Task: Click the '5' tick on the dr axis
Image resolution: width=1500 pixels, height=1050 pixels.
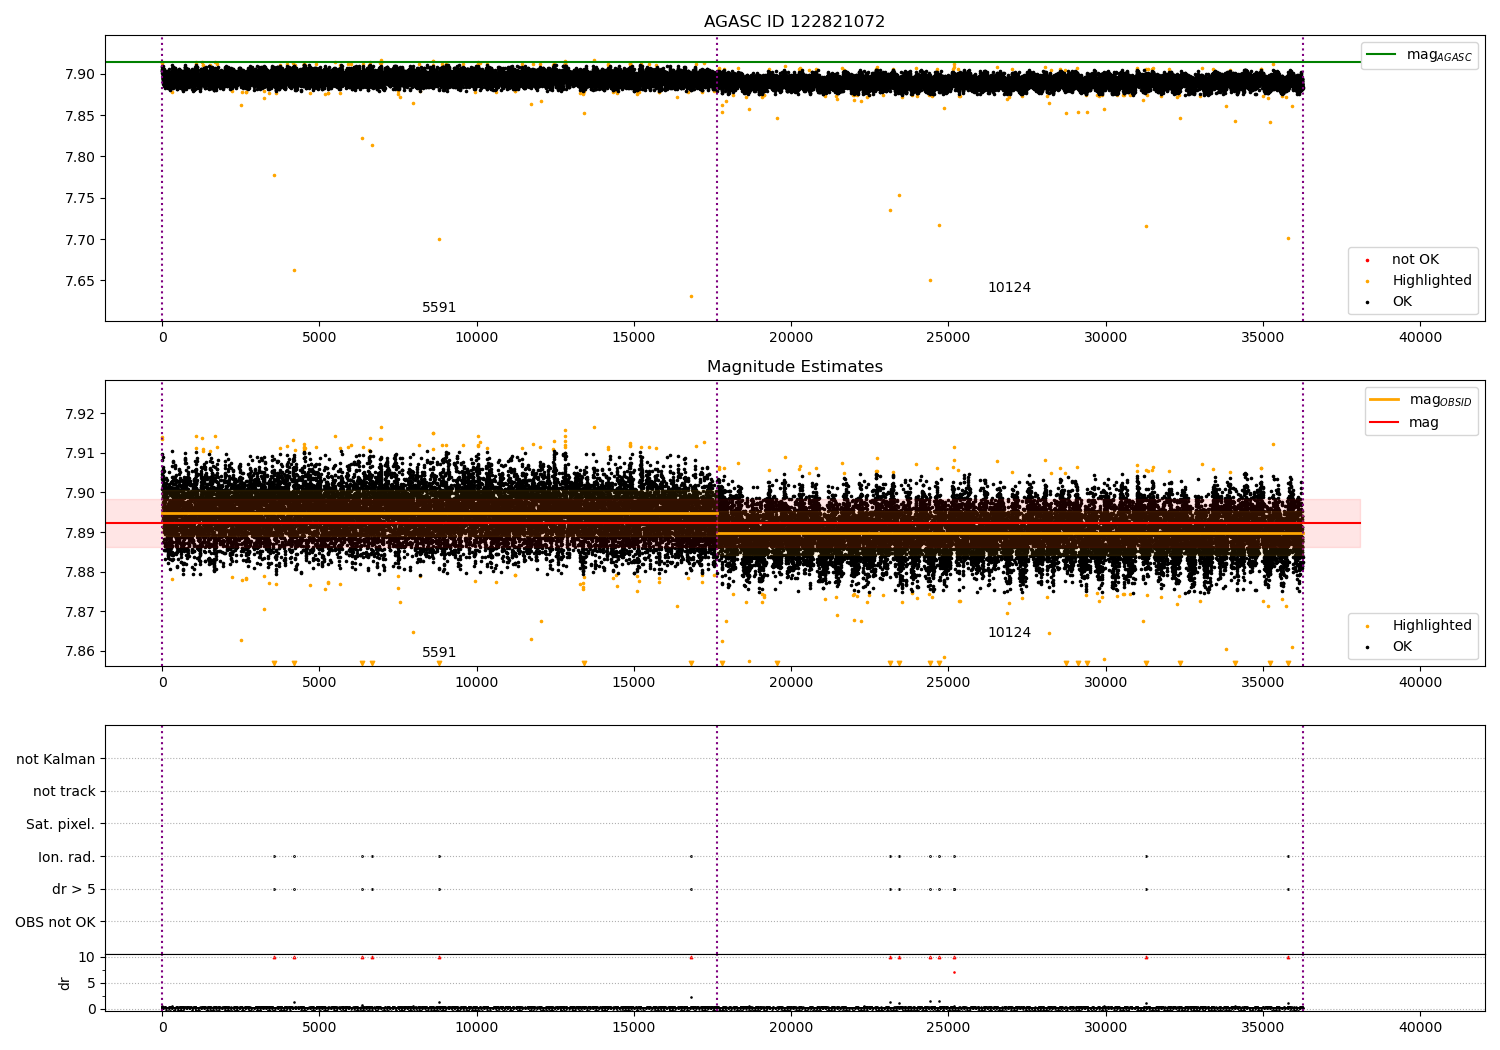Action: tap(92, 983)
